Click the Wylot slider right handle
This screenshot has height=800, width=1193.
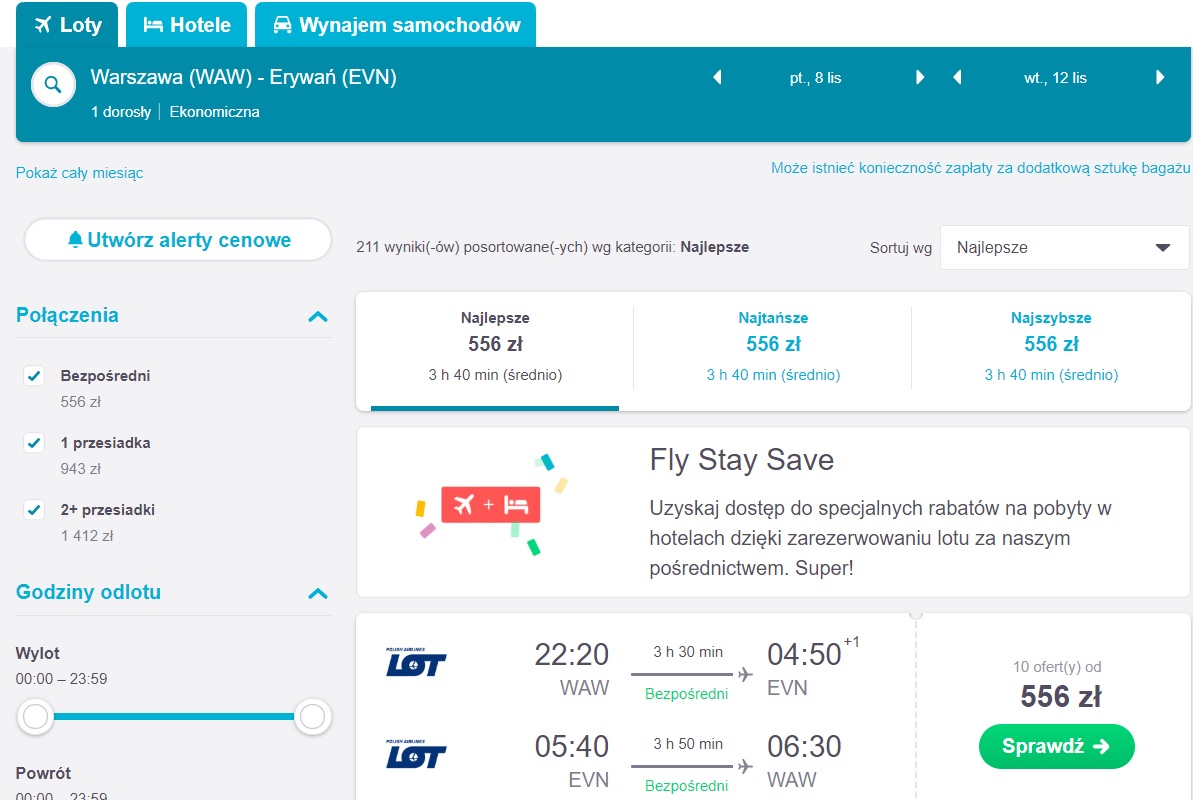312,716
